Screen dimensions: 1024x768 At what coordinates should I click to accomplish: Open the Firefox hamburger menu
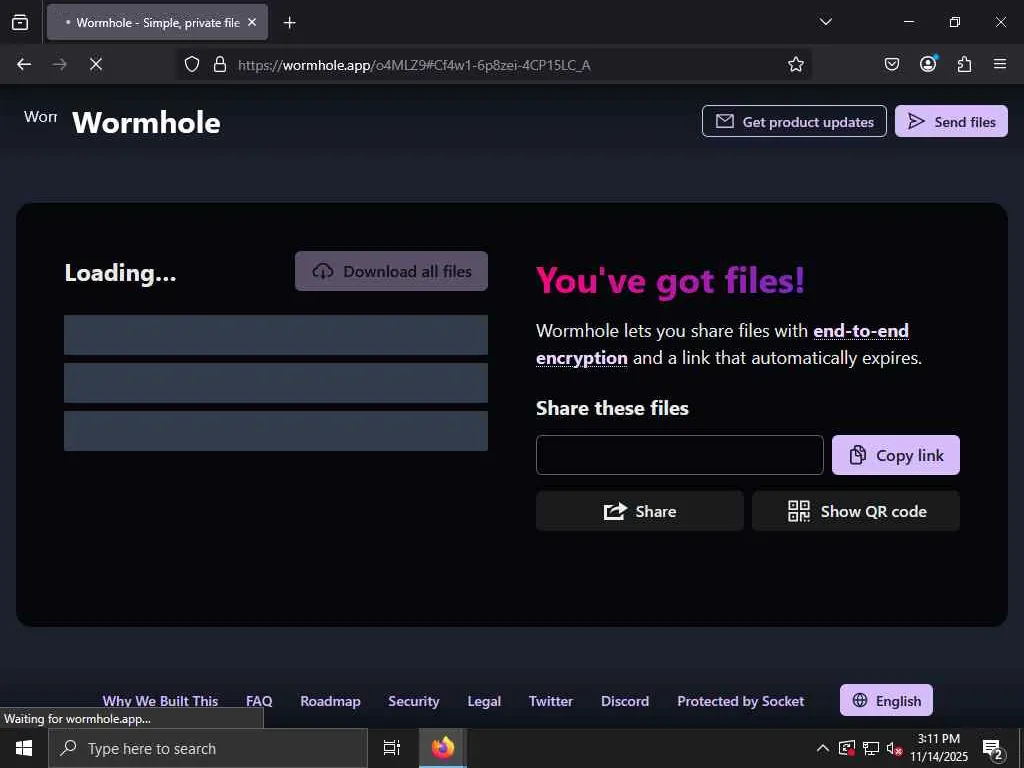click(x=1000, y=64)
